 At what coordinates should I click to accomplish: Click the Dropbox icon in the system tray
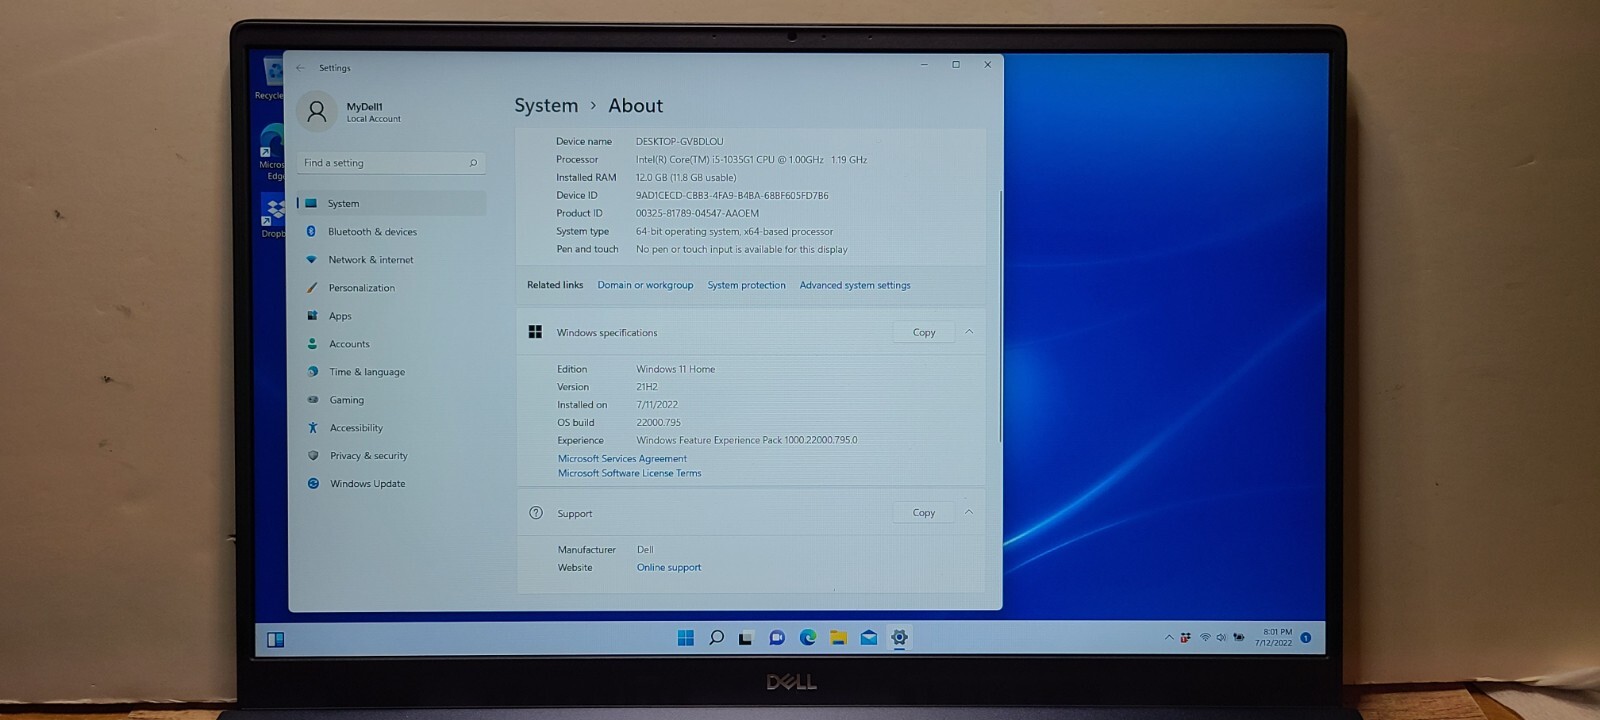1186,638
